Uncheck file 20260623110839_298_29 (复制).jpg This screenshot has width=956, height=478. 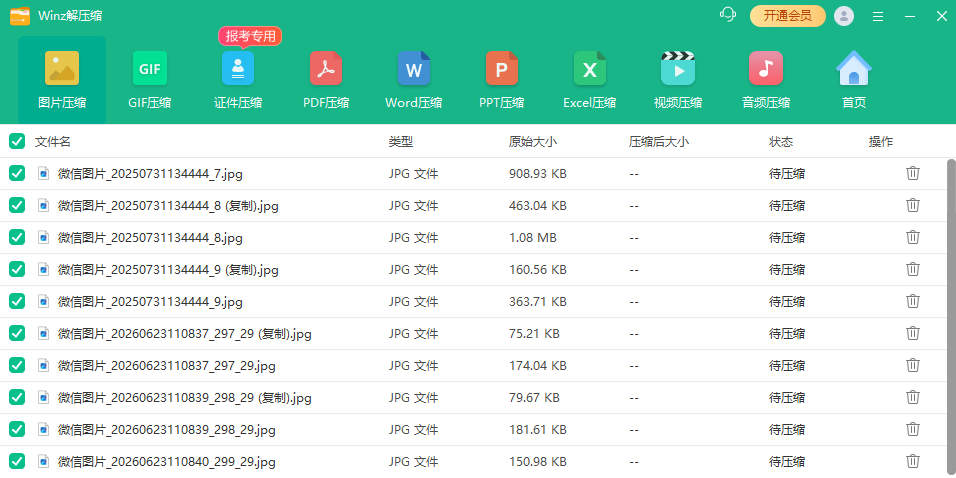coord(17,397)
